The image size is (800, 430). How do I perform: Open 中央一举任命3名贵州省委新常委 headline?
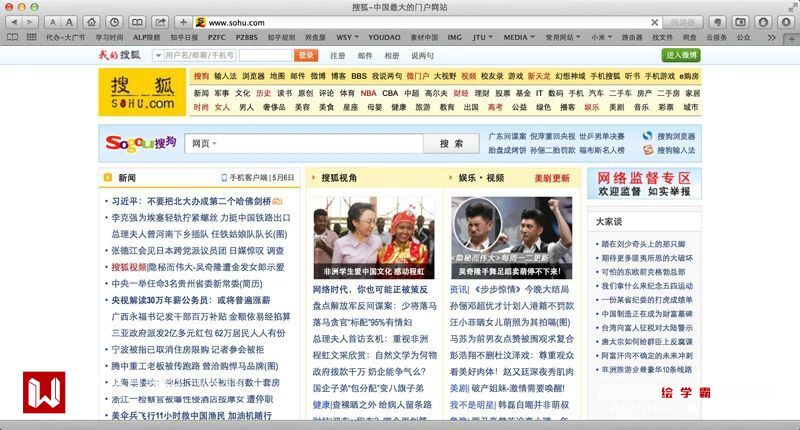[x=187, y=284]
